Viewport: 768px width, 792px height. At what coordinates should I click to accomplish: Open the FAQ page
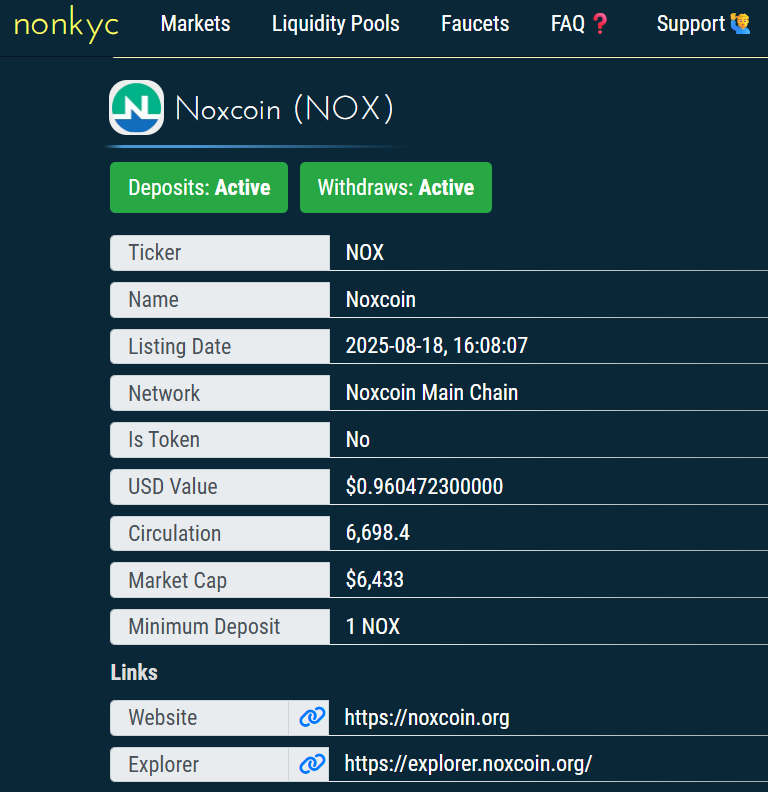580,24
